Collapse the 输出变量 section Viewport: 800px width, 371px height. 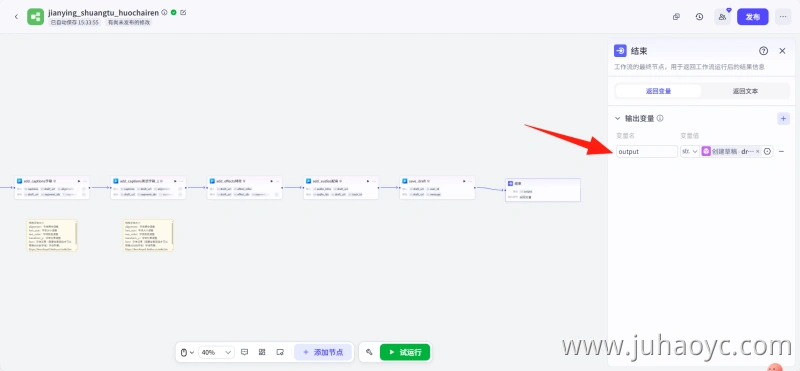tap(617, 118)
